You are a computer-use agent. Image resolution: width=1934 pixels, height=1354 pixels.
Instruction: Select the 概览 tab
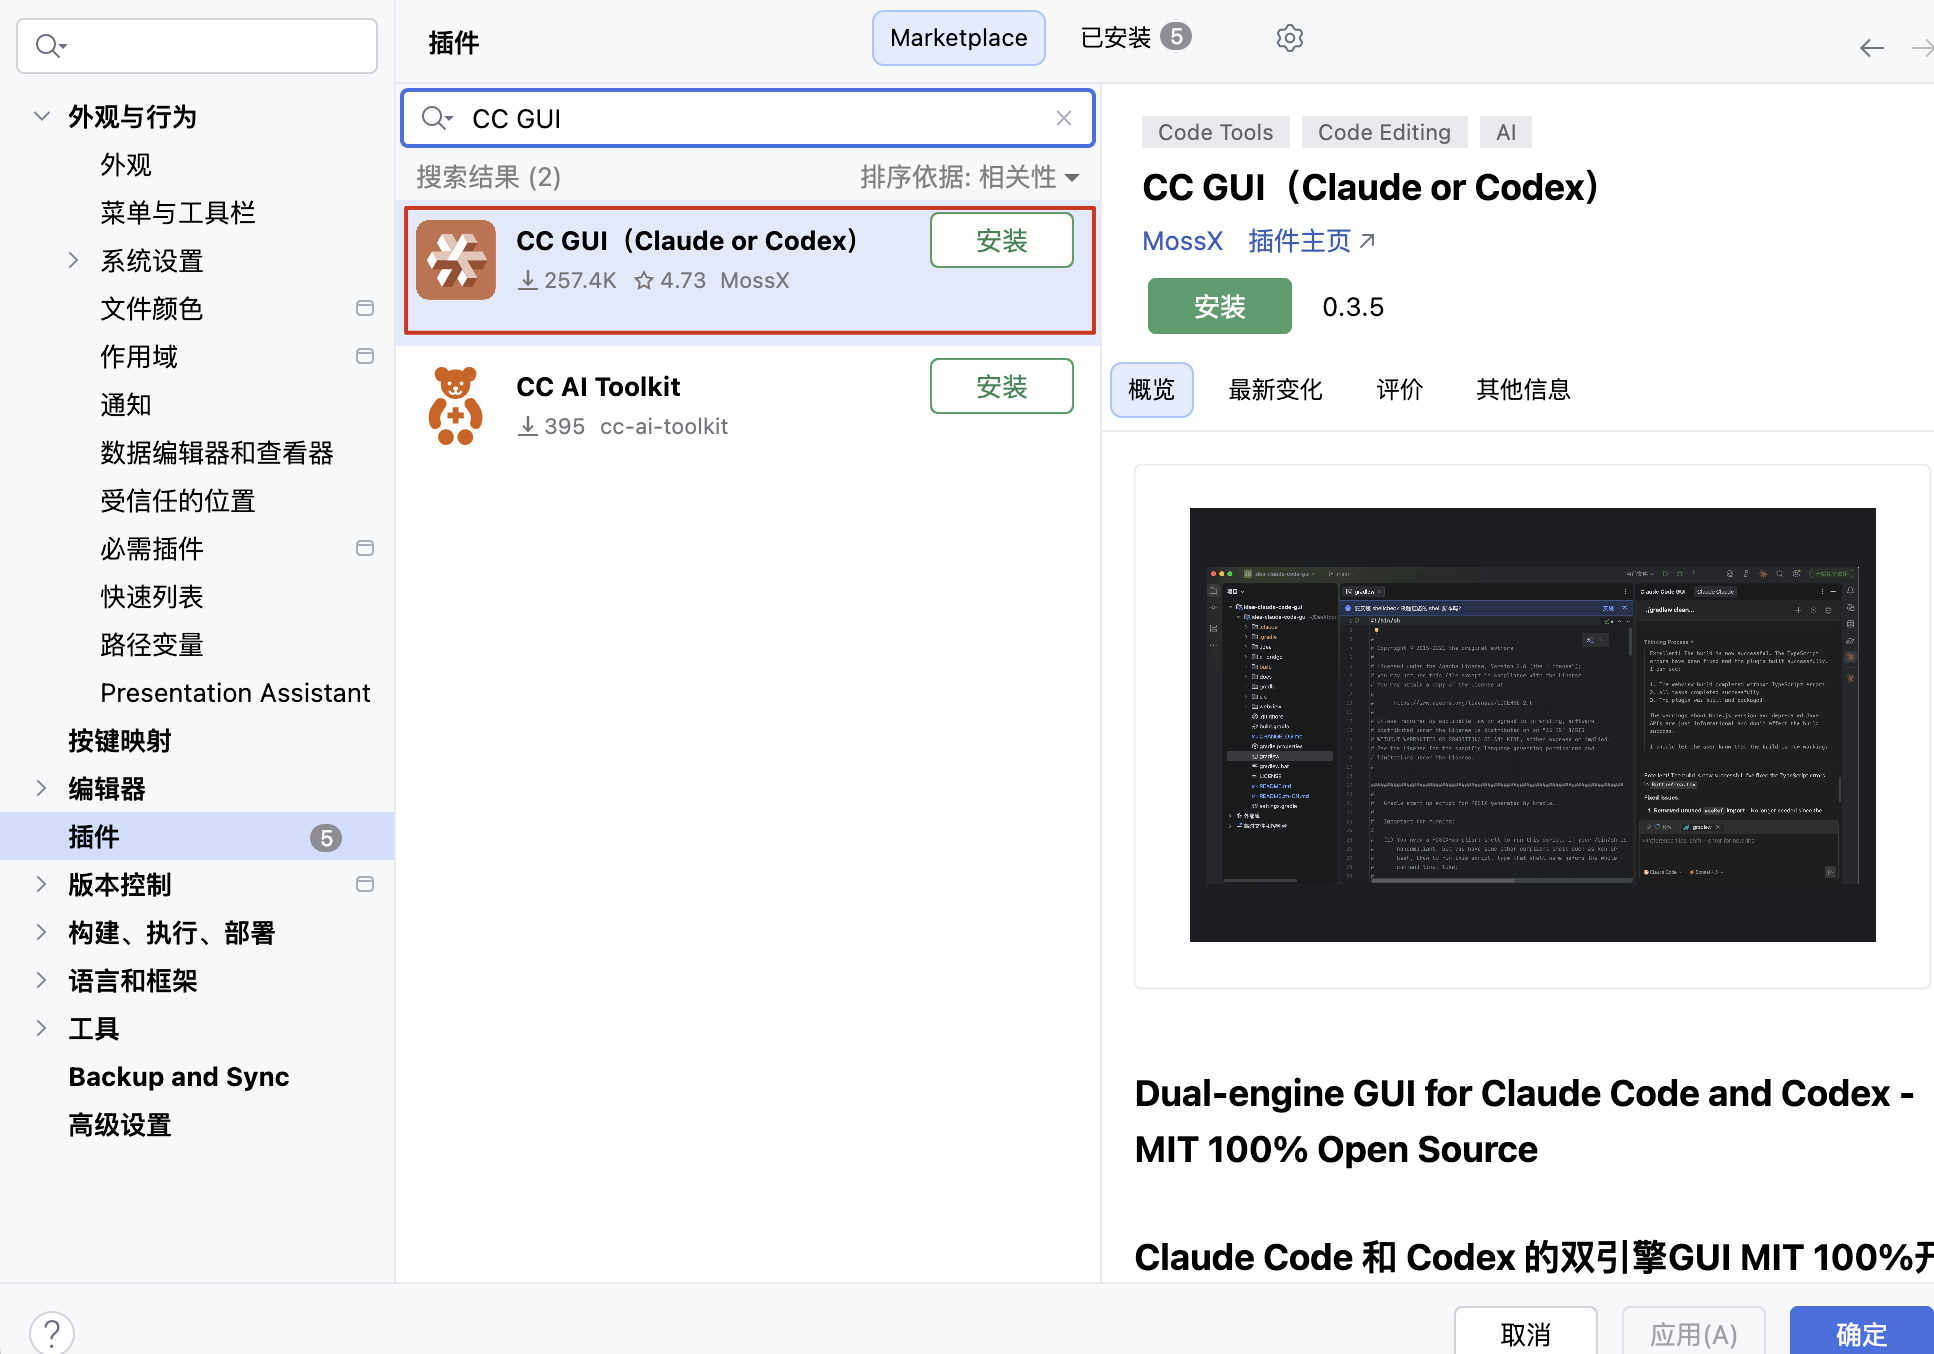coord(1151,390)
